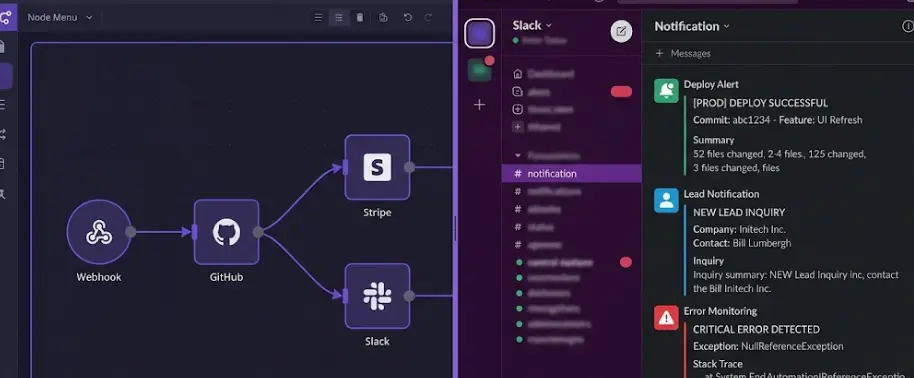
Task: Select the Stripe node on canvas
Action: pos(377,167)
